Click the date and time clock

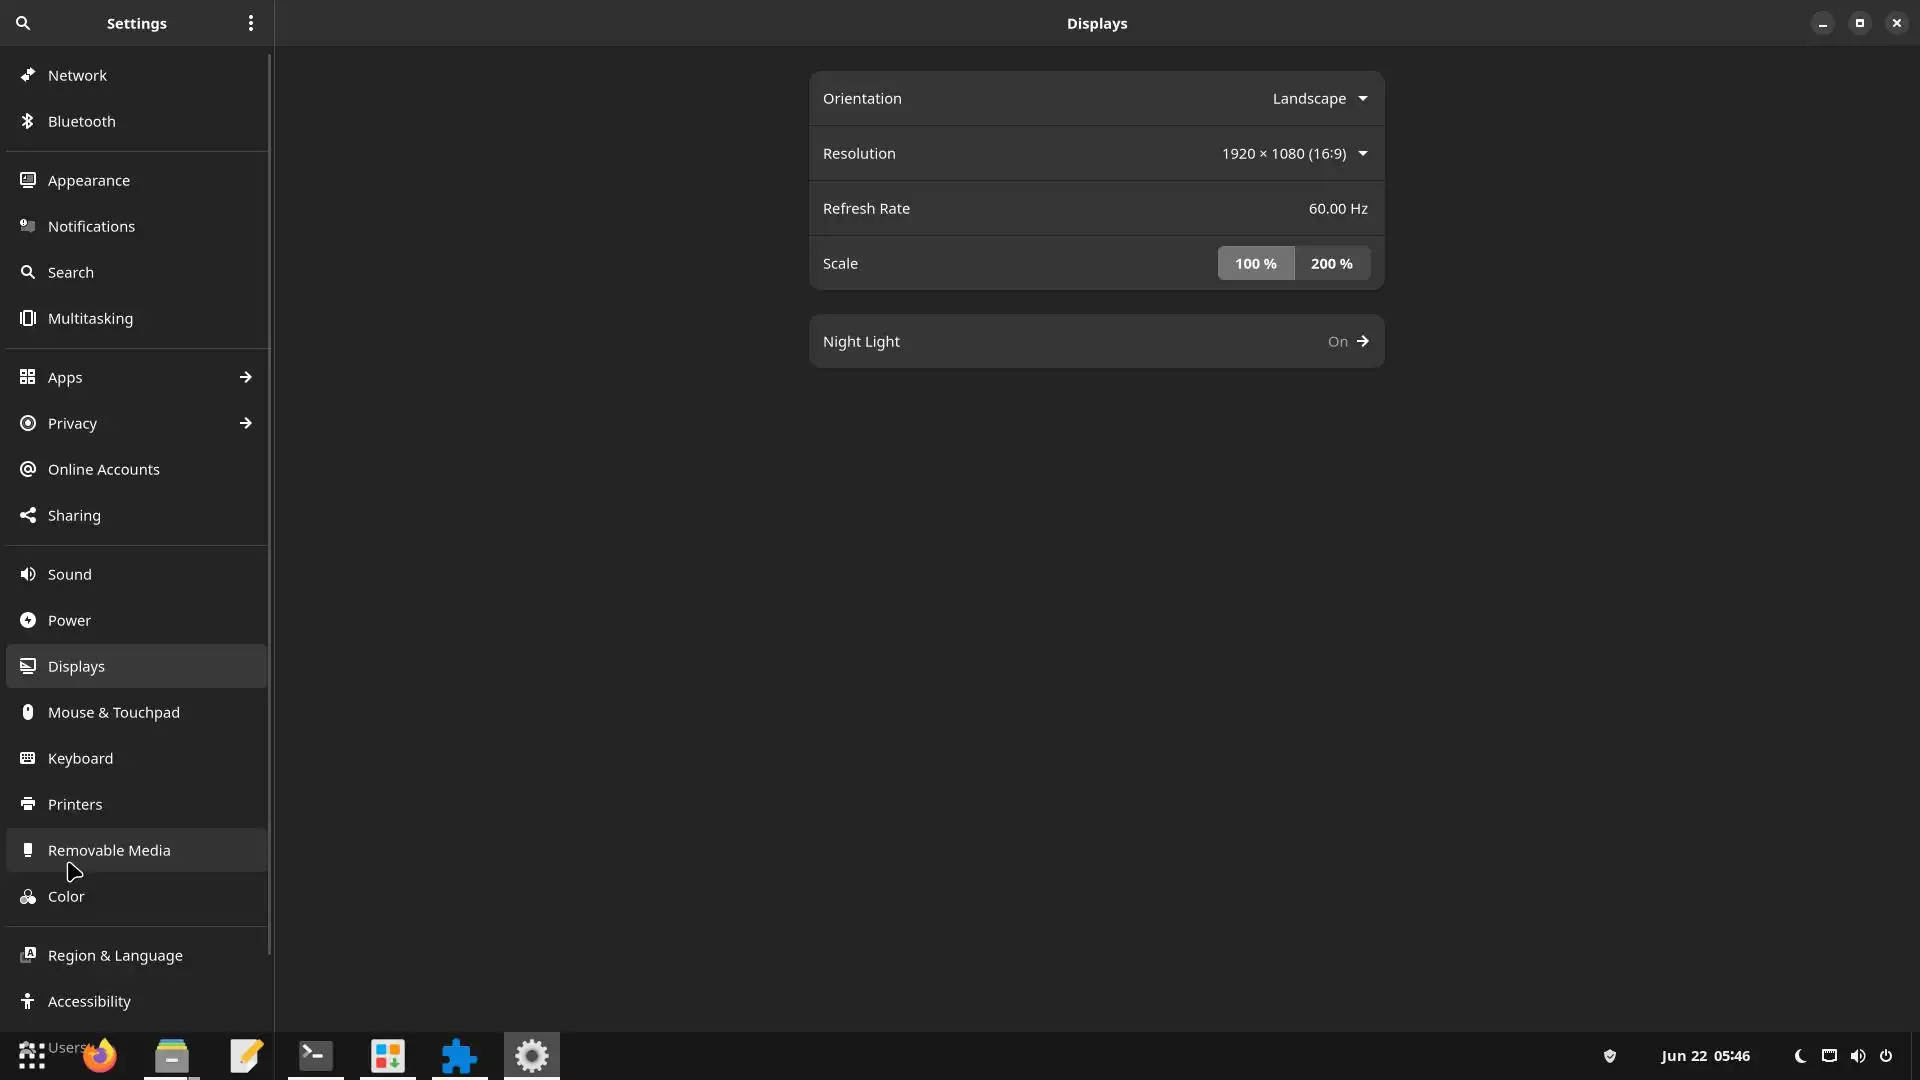pos(1705,1056)
